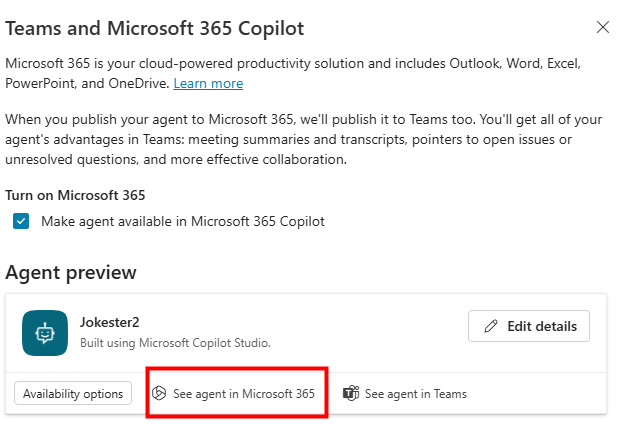The height and width of the screenshot is (428, 621).
Task: Open the Learn more link
Action: tap(208, 83)
